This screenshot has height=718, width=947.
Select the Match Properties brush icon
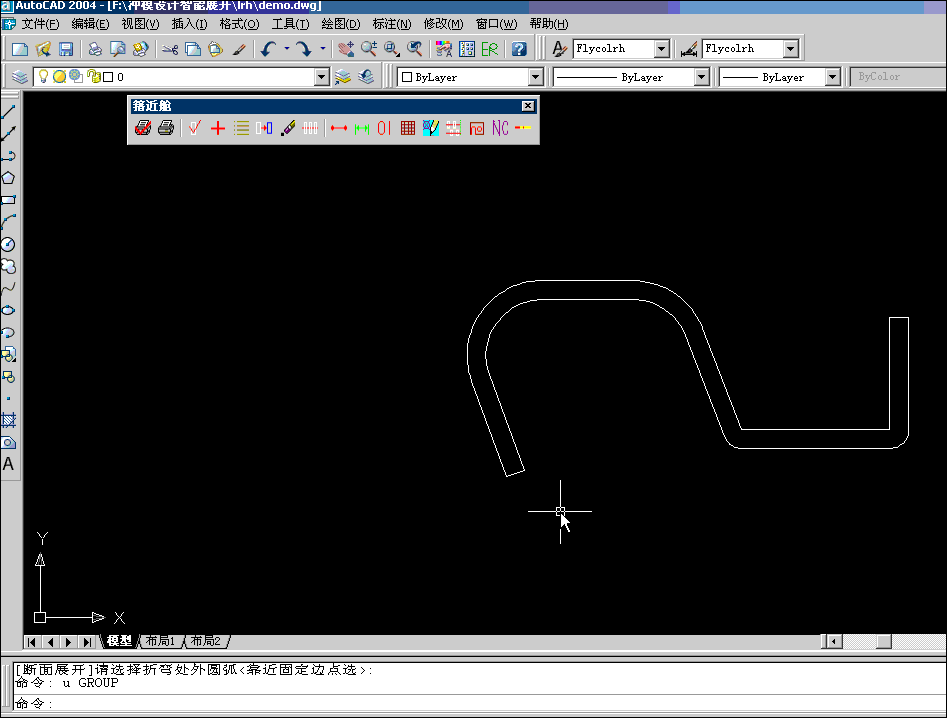239,49
